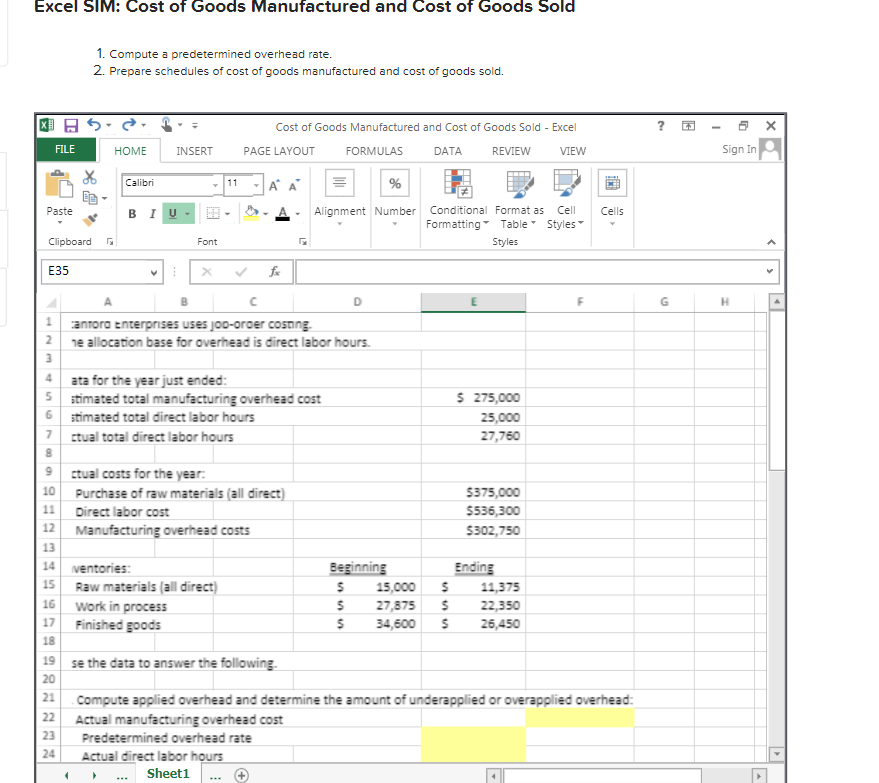Click the Ribbon Display Options icon
879x783 pixels.
click(x=688, y=126)
